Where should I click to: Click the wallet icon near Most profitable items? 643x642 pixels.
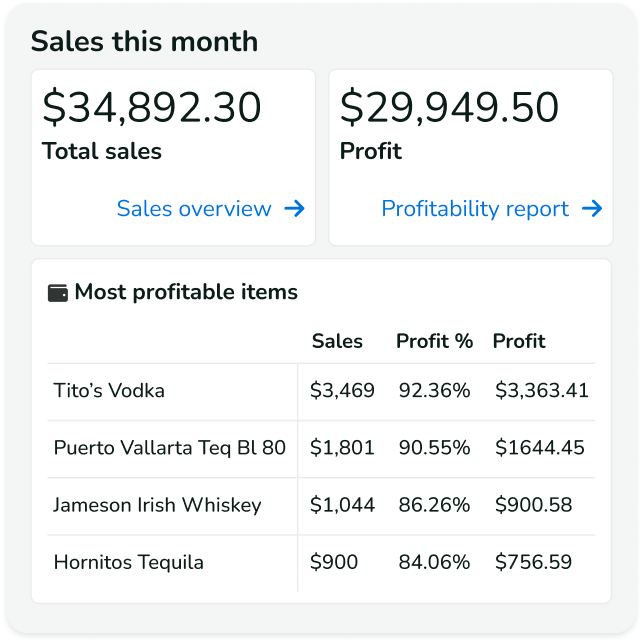pos(58,293)
